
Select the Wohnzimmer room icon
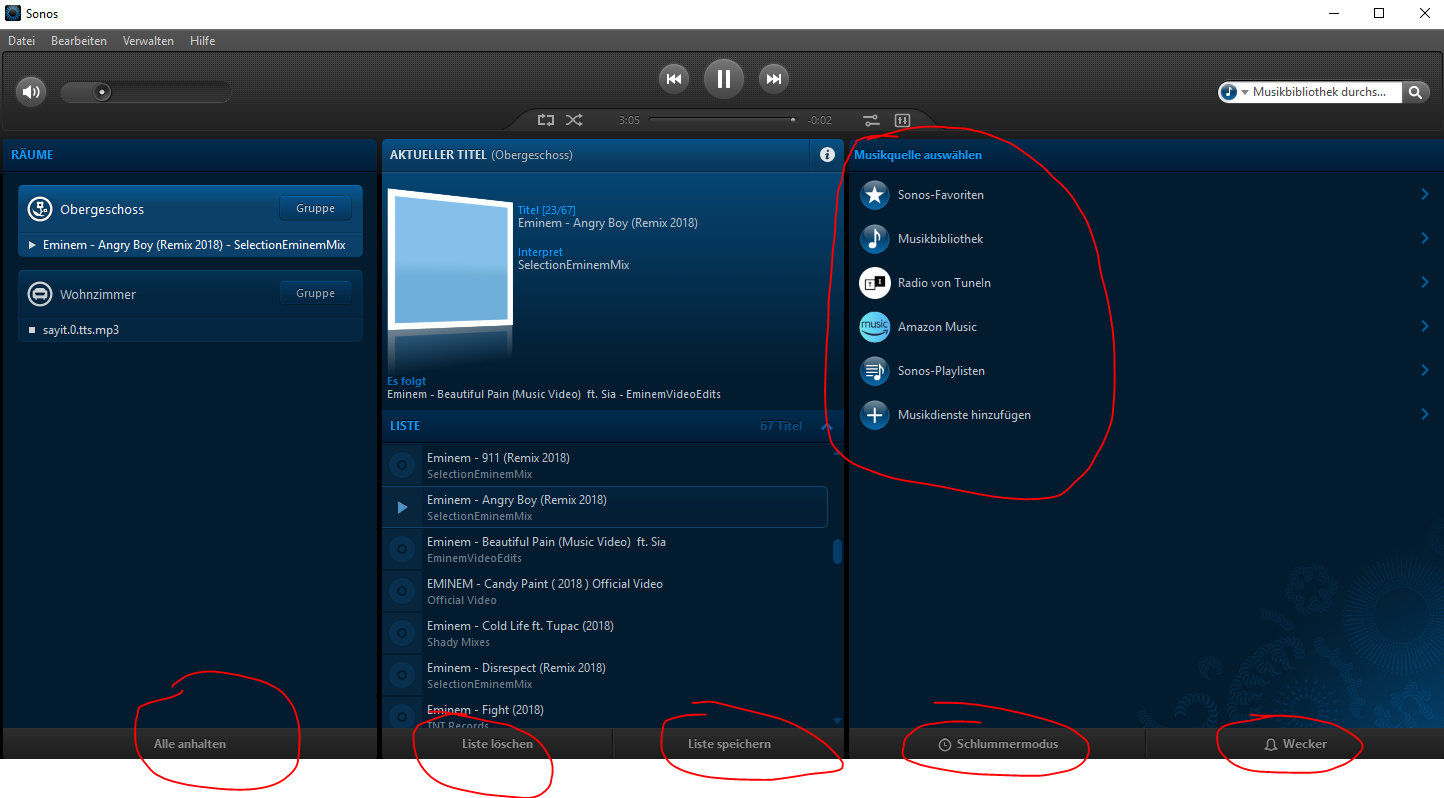tap(39, 294)
